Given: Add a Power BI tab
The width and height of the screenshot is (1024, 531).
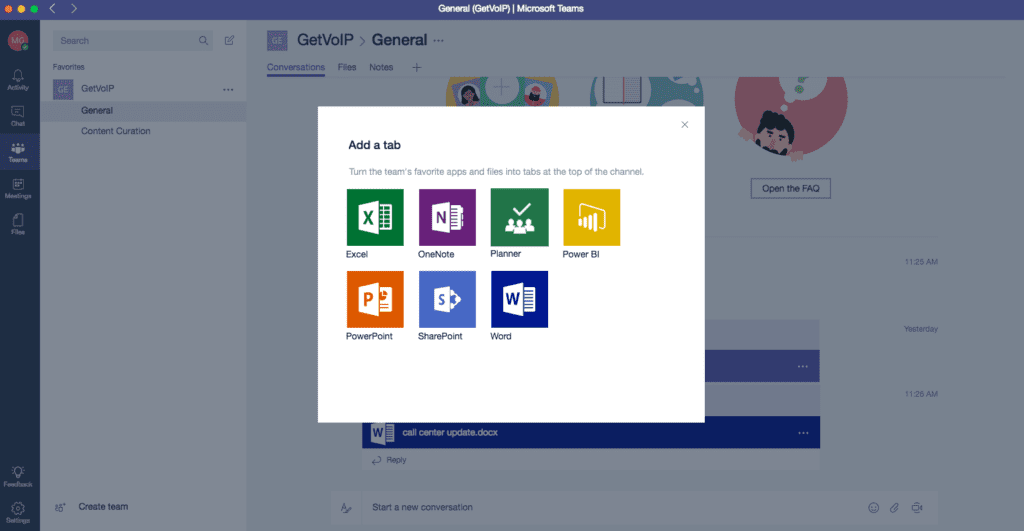Looking at the screenshot, I should tap(591, 217).
